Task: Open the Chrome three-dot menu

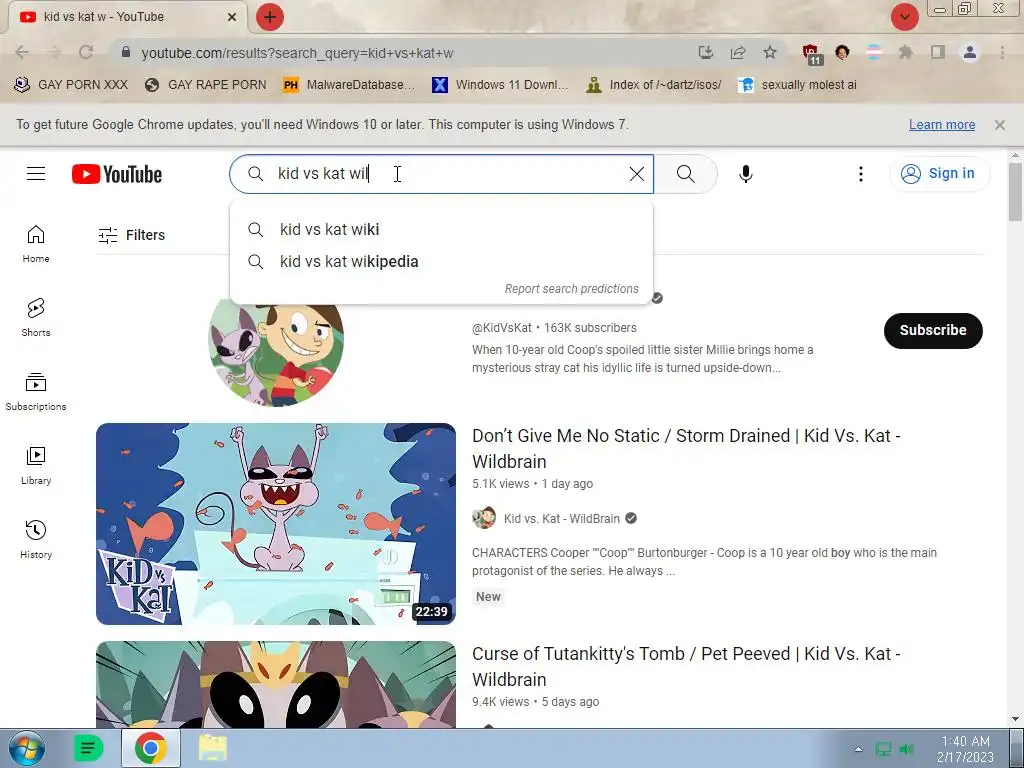Action: pos(1002,52)
